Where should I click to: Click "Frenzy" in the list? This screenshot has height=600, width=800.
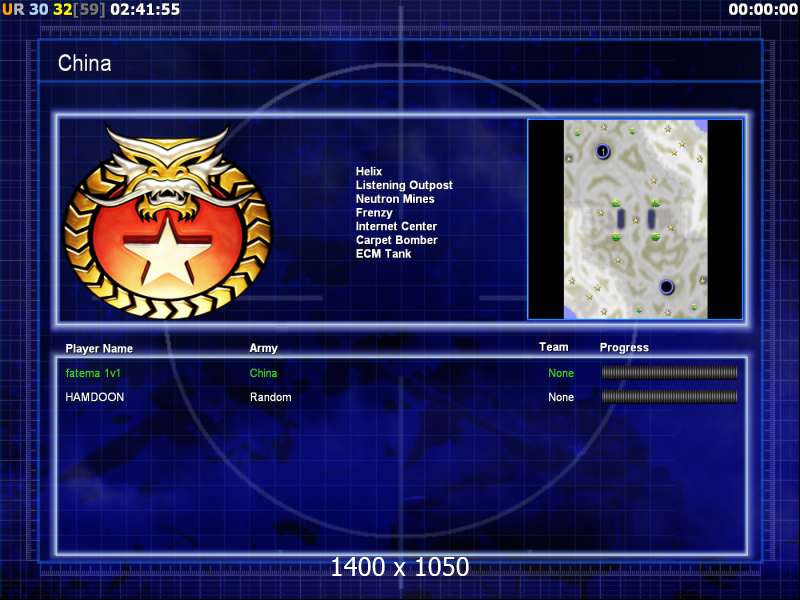(x=374, y=213)
